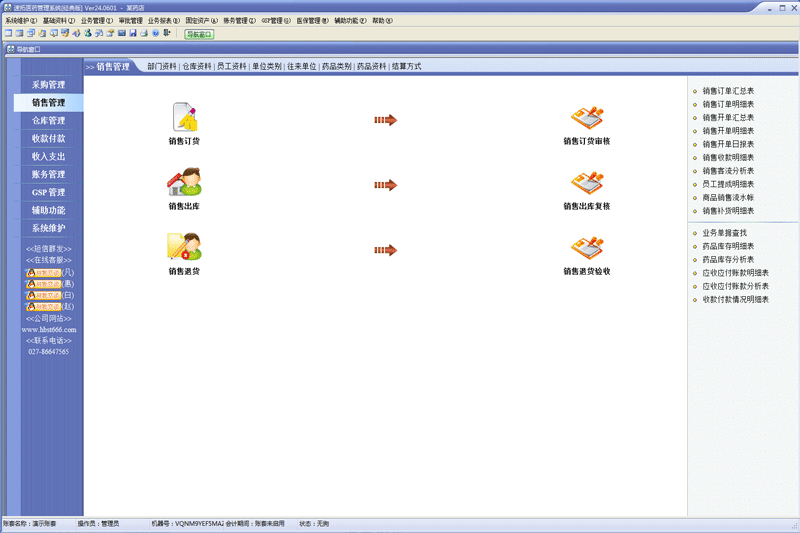The height and width of the screenshot is (533, 800).
Task: Click the 导航窗口 toolbar button
Action: point(199,34)
